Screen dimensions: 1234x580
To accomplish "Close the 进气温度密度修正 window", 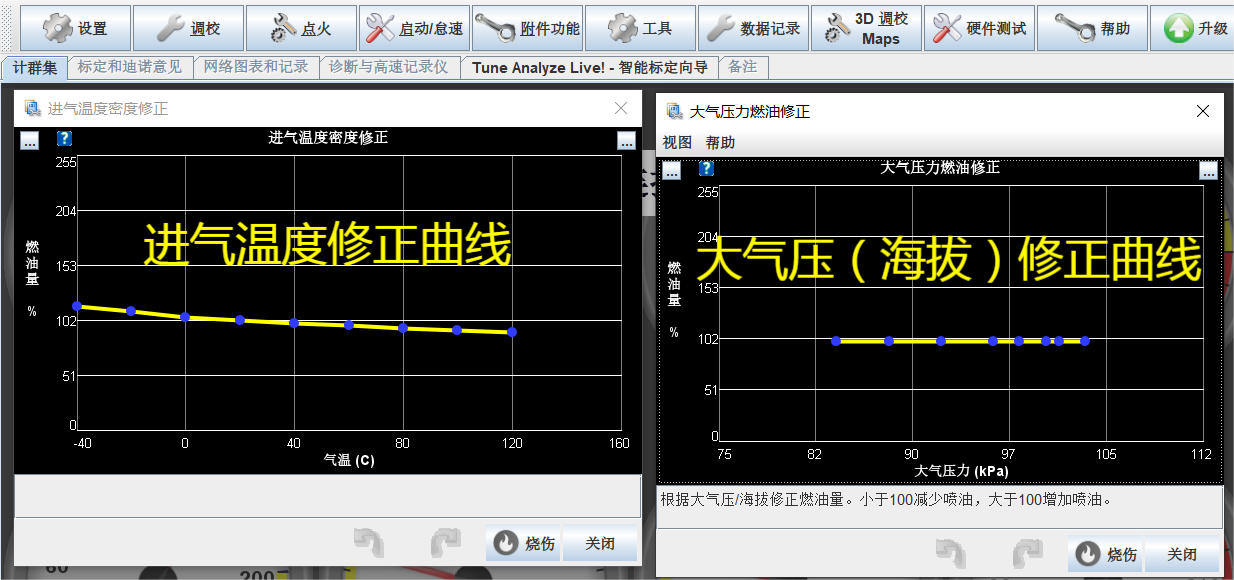I will point(621,108).
